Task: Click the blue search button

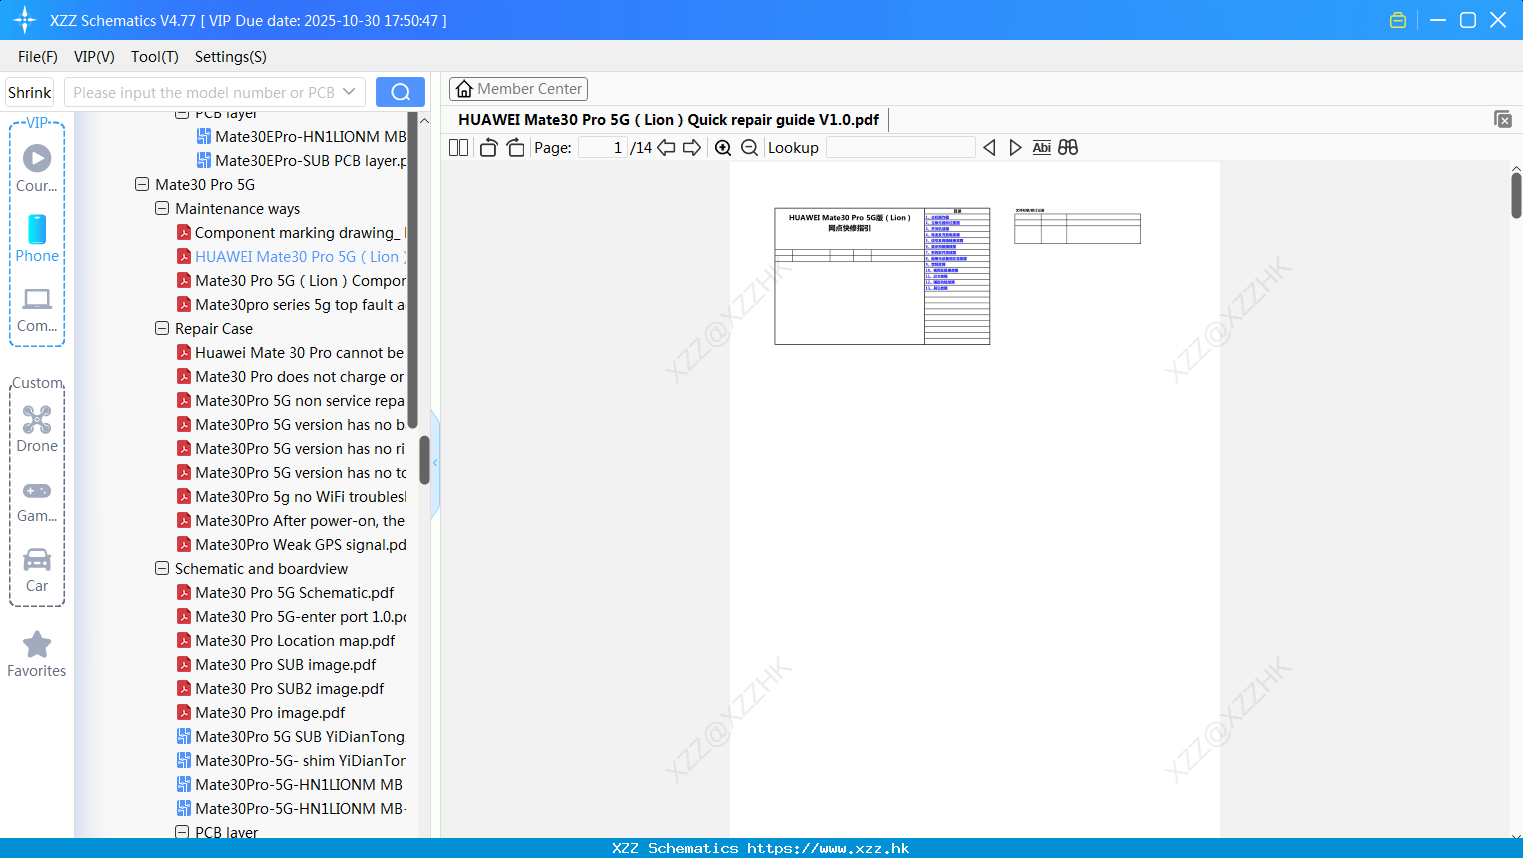Action: tap(400, 92)
